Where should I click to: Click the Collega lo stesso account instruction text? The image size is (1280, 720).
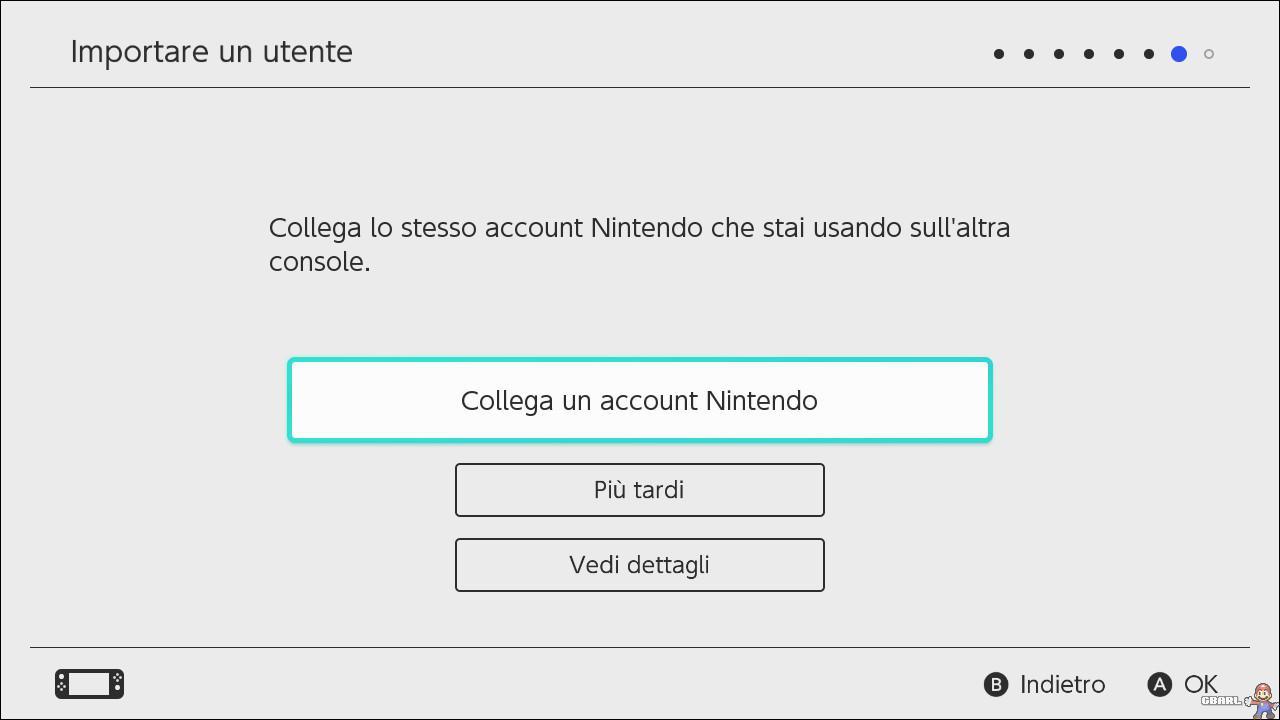point(640,244)
